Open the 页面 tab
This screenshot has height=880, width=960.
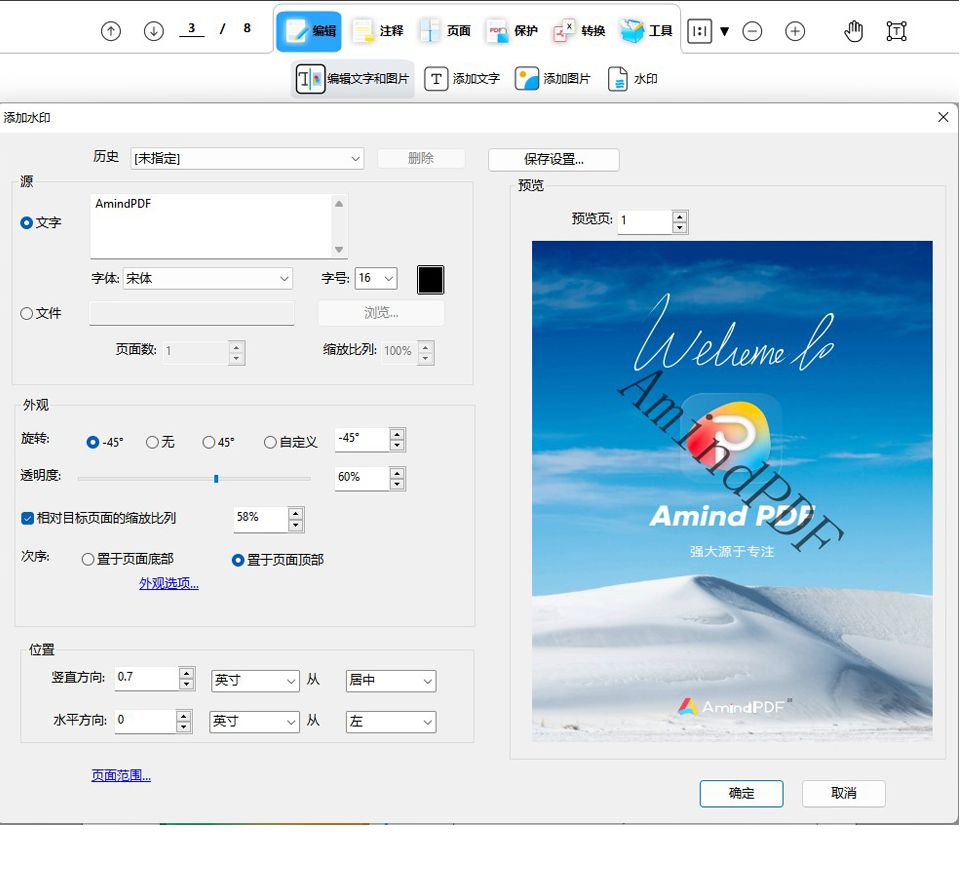444,31
